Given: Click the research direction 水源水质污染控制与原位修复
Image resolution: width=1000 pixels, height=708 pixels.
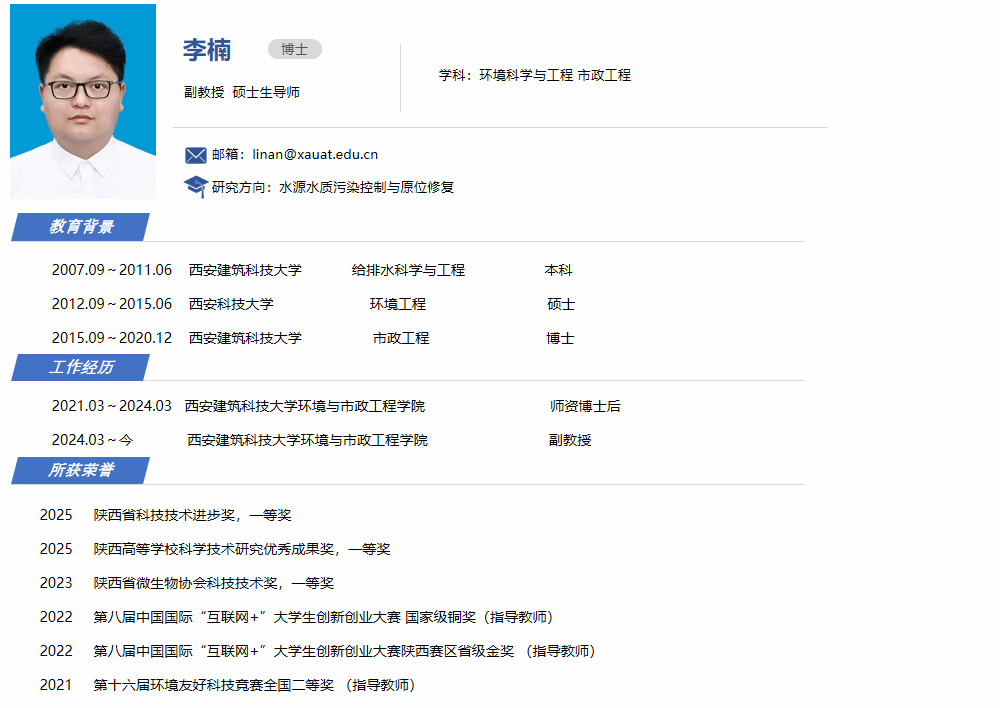Looking at the screenshot, I should pyautogui.click(x=366, y=187).
